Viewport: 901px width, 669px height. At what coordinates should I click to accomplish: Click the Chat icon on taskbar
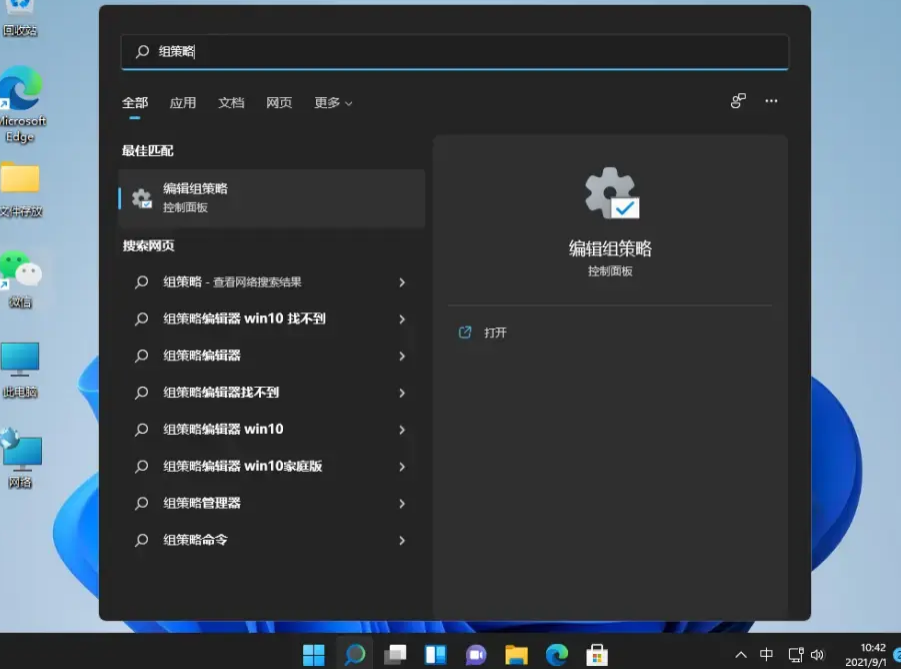(474, 654)
